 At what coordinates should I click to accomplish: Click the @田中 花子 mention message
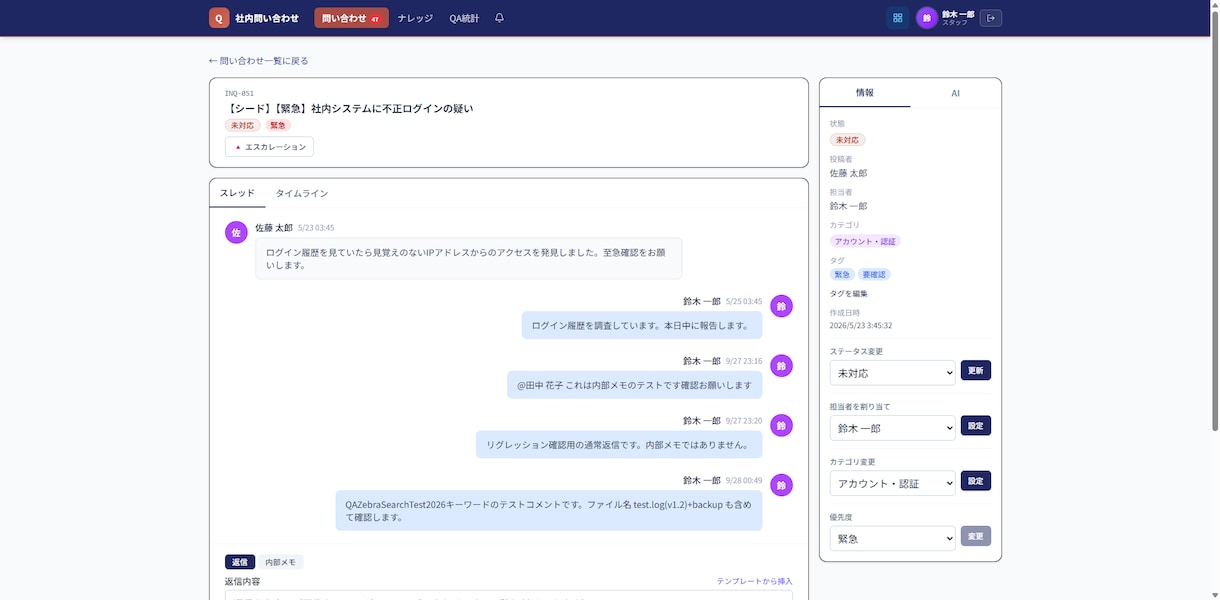click(x=635, y=385)
